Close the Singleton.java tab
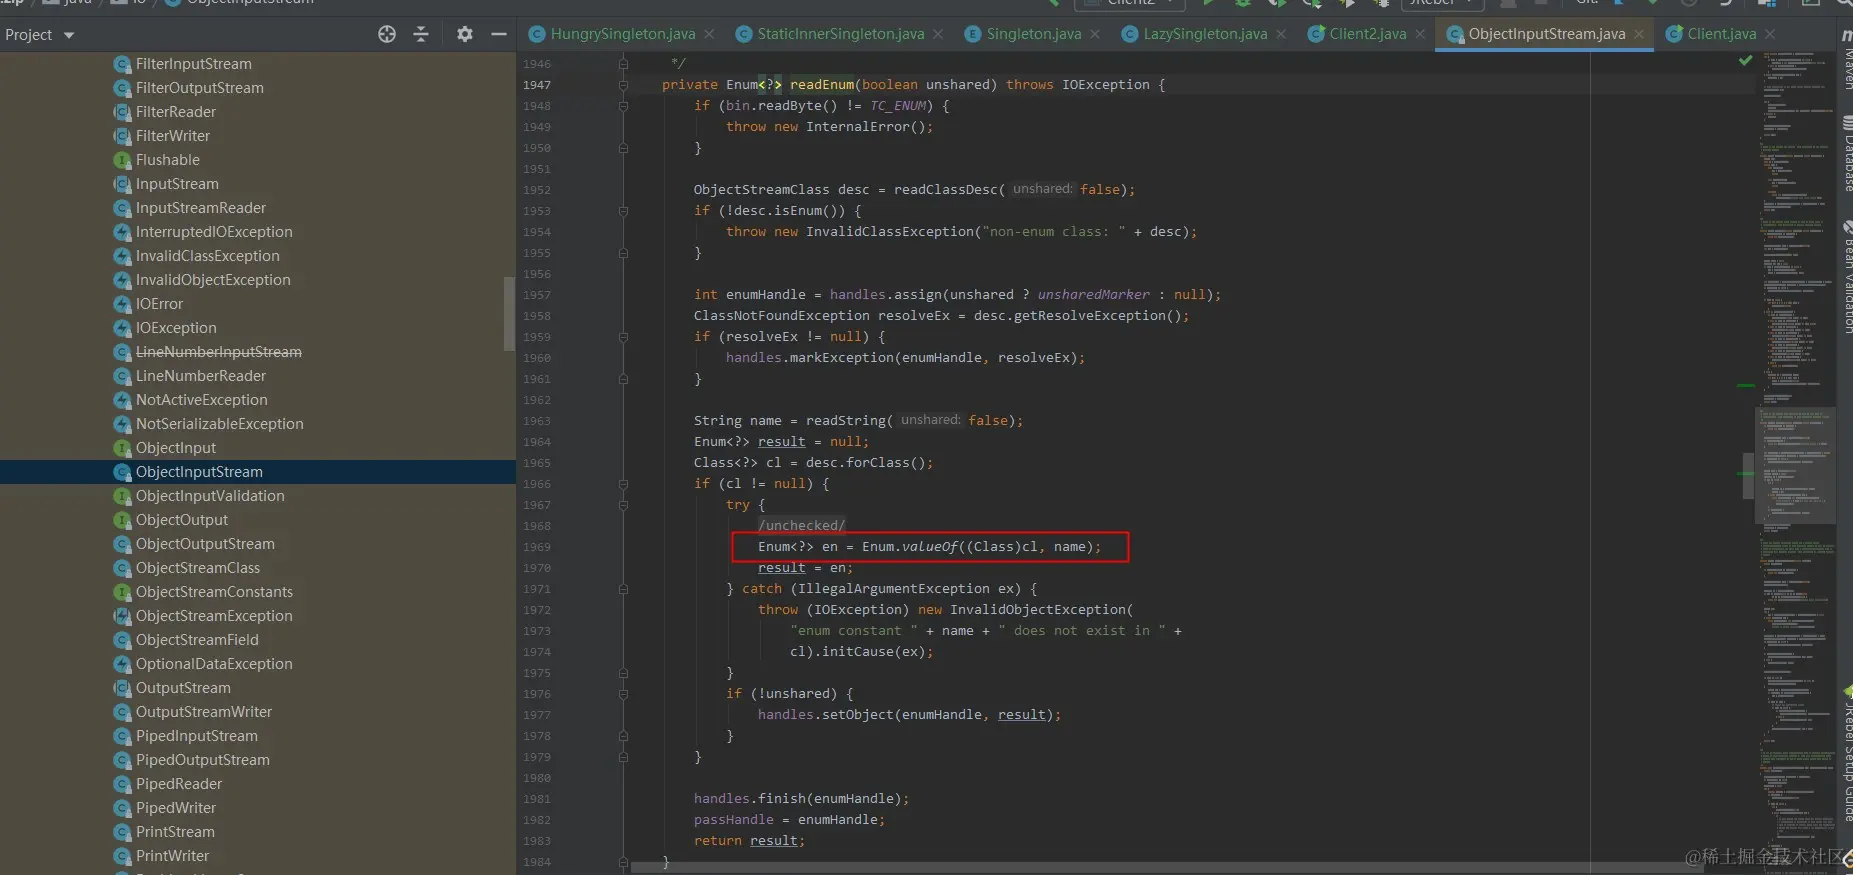1853x875 pixels. pyautogui.click(x=1095, y=34)
